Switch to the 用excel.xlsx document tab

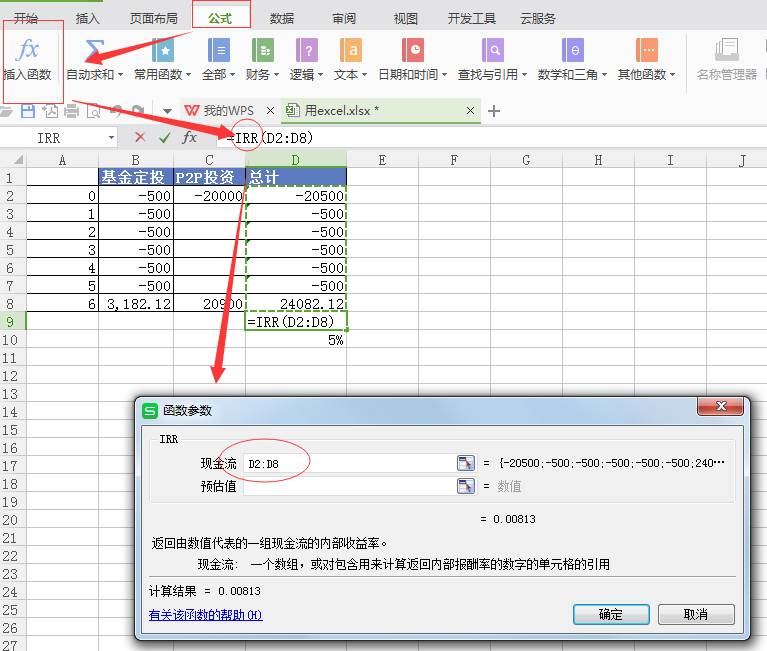coord(340,110)
